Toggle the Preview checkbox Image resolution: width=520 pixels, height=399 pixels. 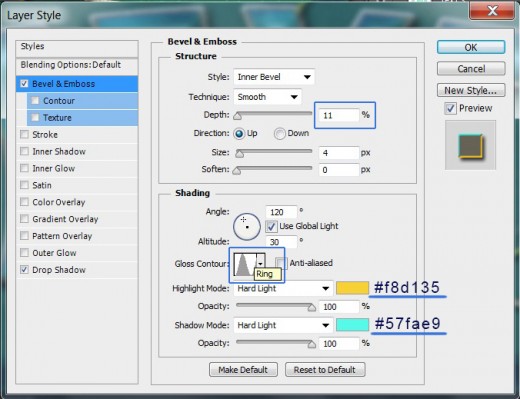click(450, 108)
